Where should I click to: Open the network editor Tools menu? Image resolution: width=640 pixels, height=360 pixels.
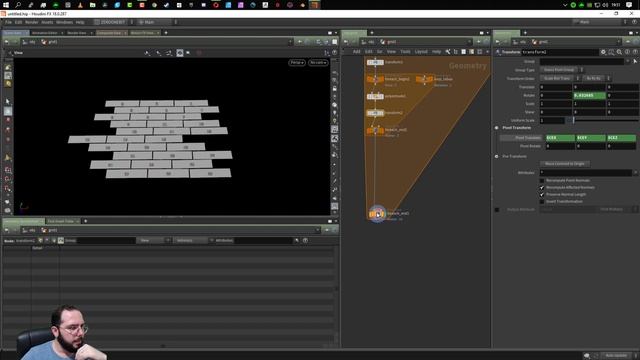(x=405, y=52)
